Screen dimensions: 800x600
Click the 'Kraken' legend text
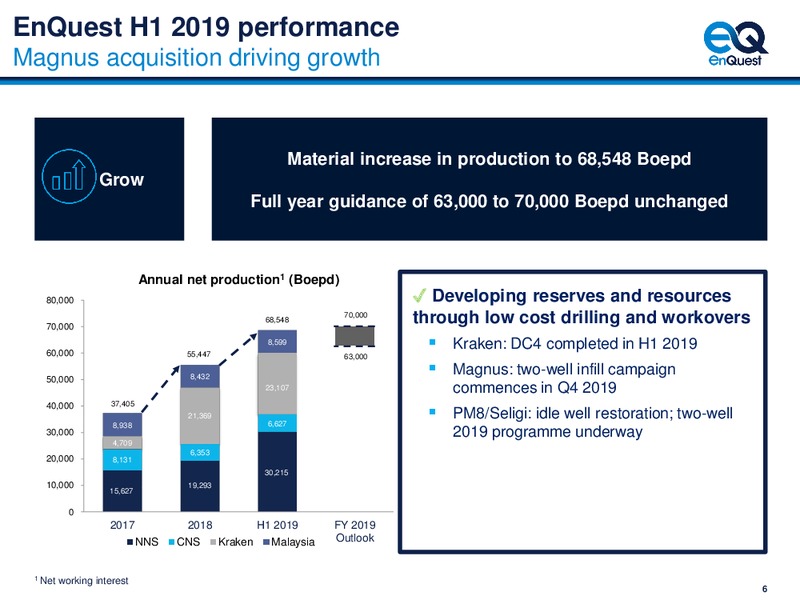[235, 542]
